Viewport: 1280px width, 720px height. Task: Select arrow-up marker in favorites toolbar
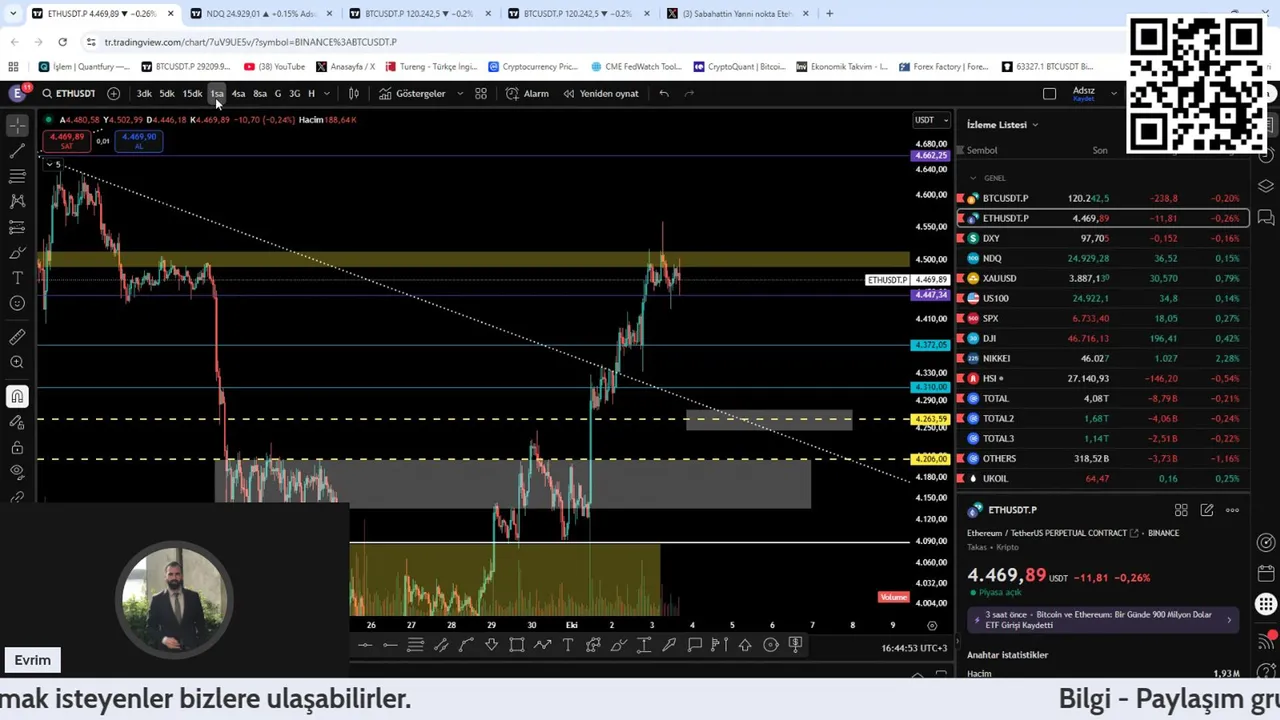click(745, 645)
